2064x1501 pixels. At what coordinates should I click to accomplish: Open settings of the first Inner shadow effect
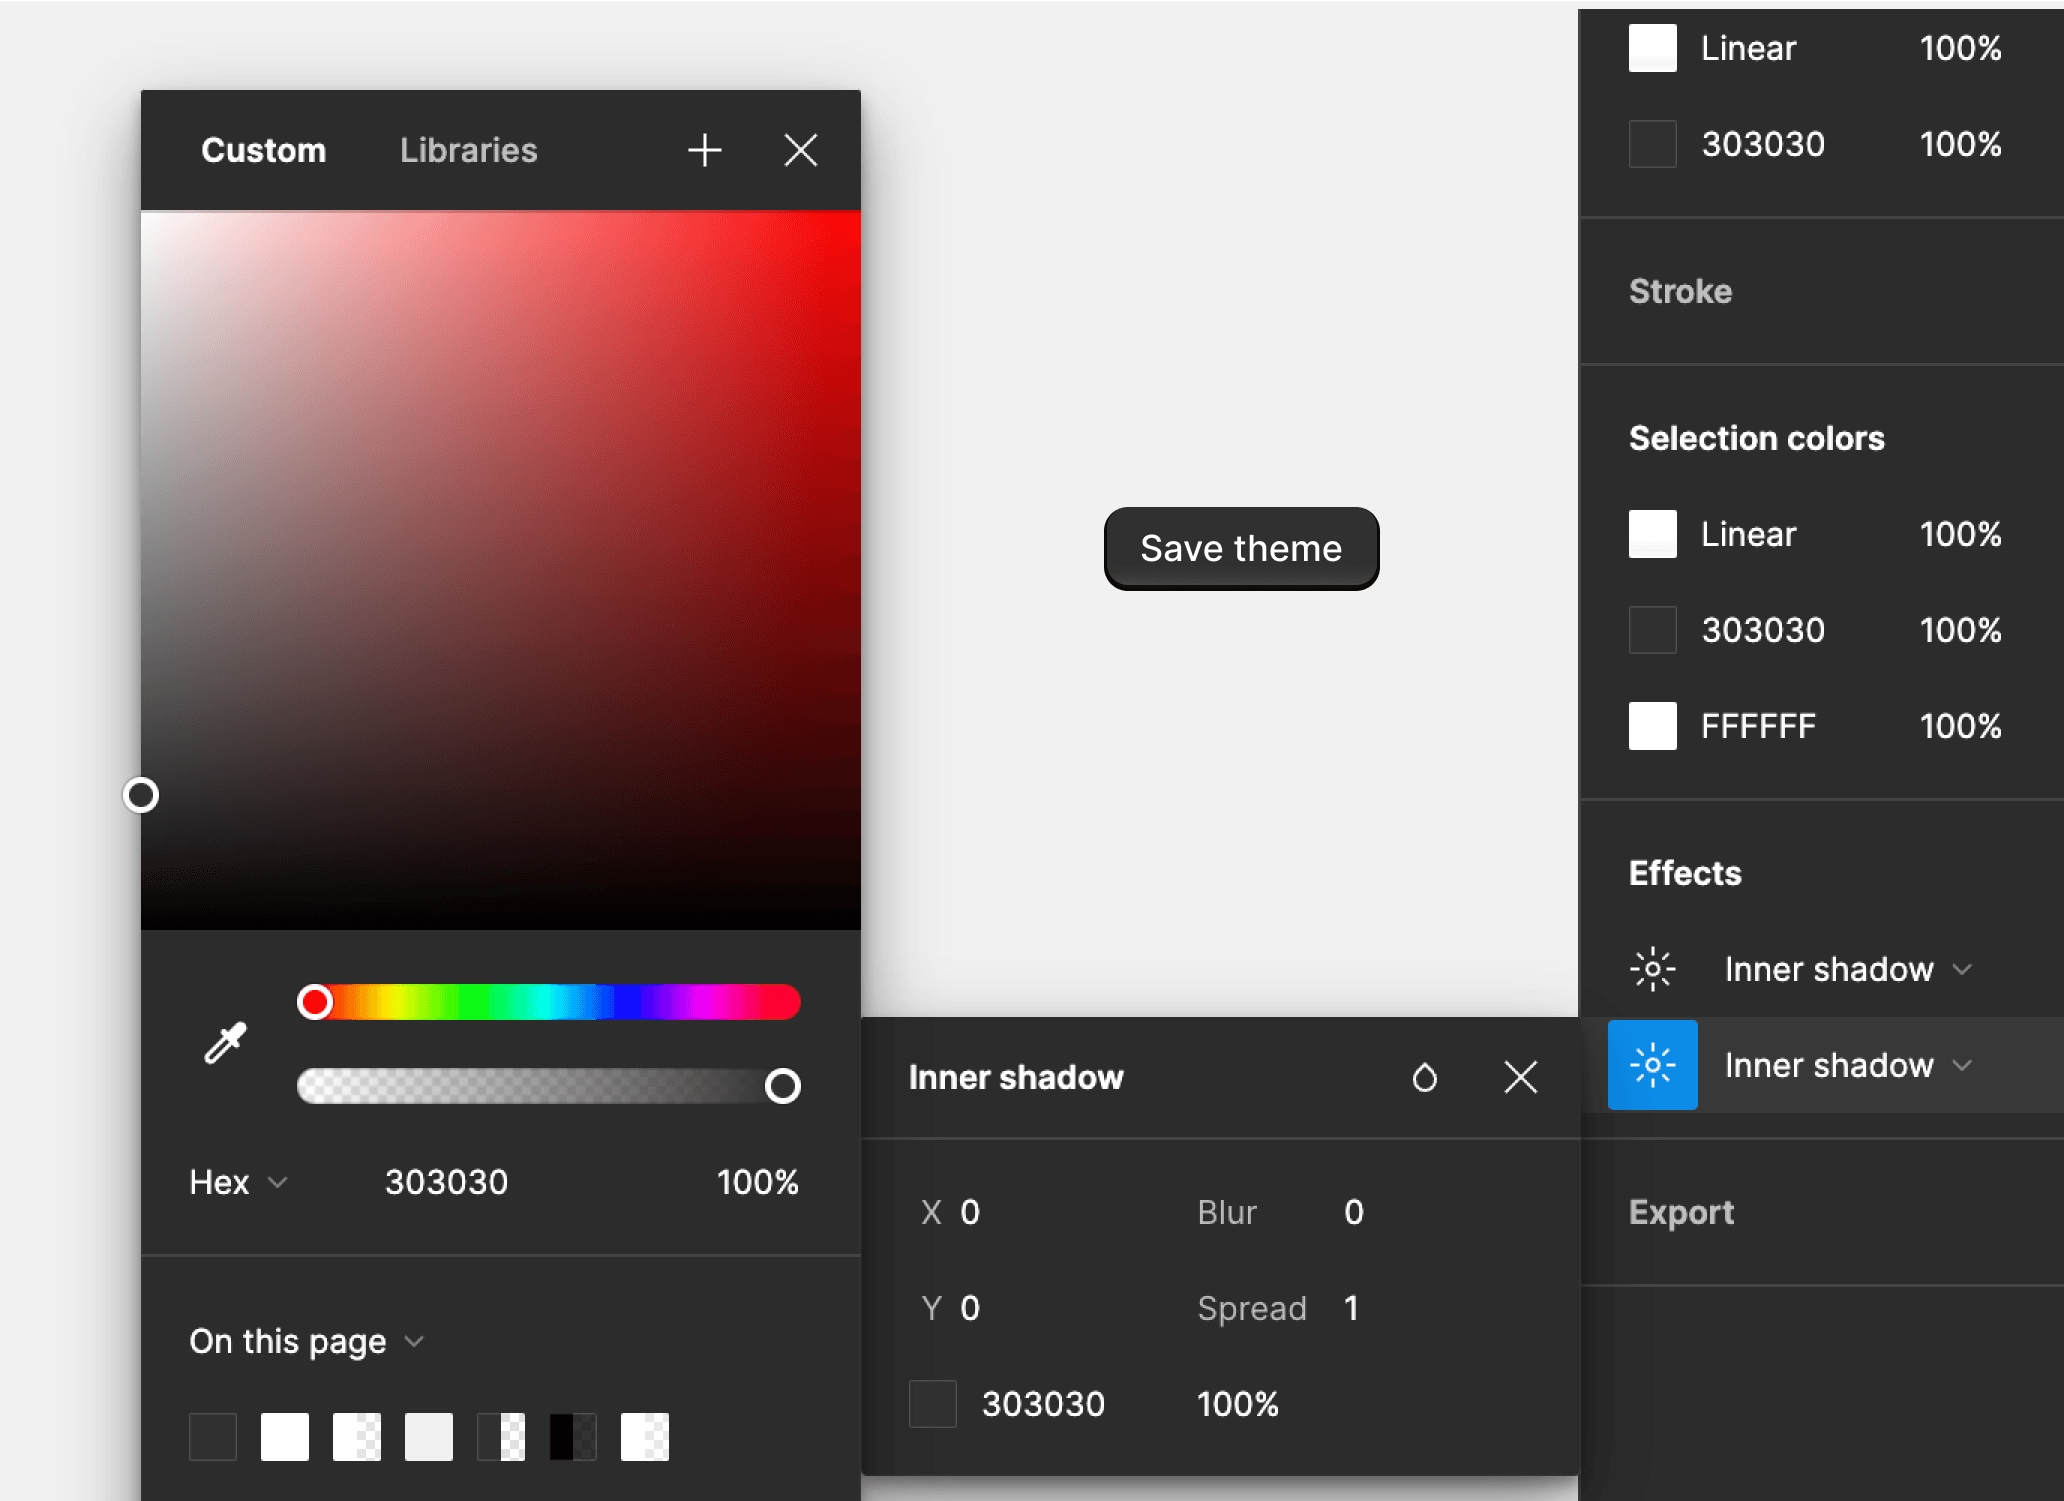[x=1652, y=969]
